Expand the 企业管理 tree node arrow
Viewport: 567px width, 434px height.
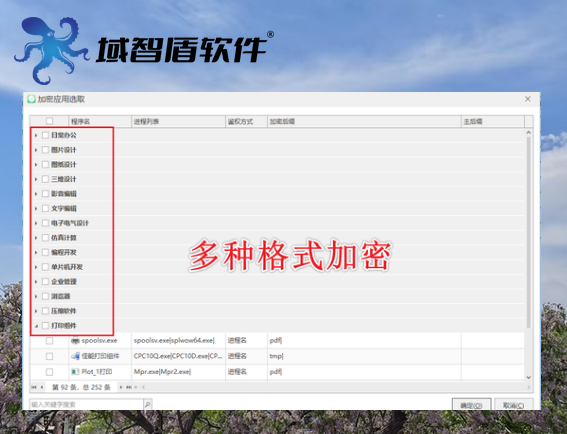[36, 282]
